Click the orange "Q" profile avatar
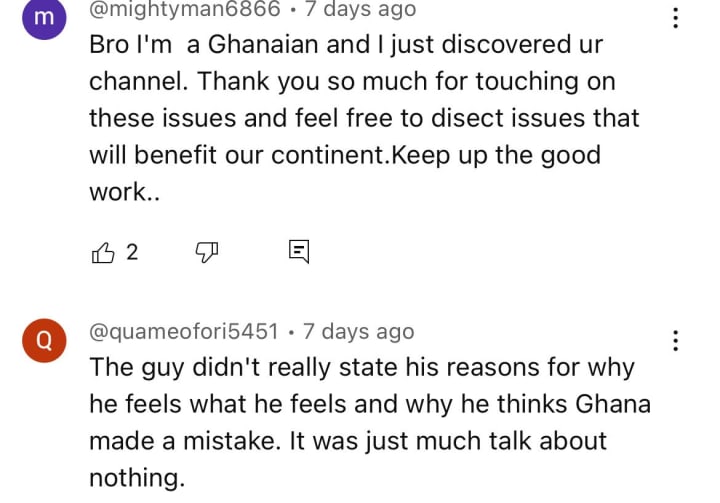Image resolution: width=720 pixels, height=503 pixels. (x=44, y=340)
